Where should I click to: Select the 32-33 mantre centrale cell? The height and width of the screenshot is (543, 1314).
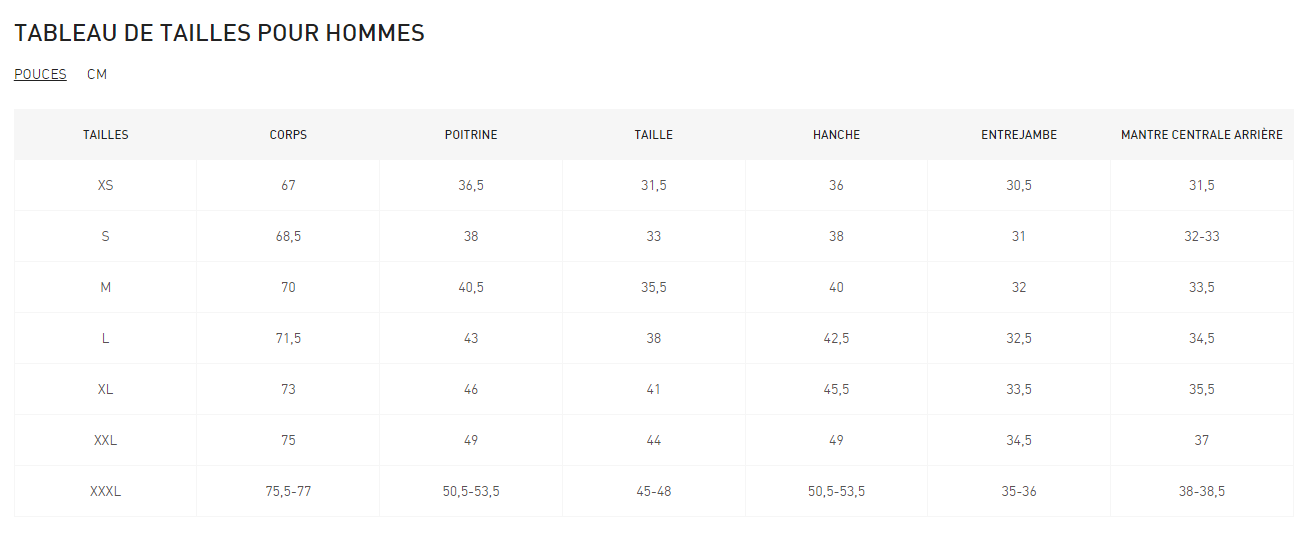(x=1201, y=237)
